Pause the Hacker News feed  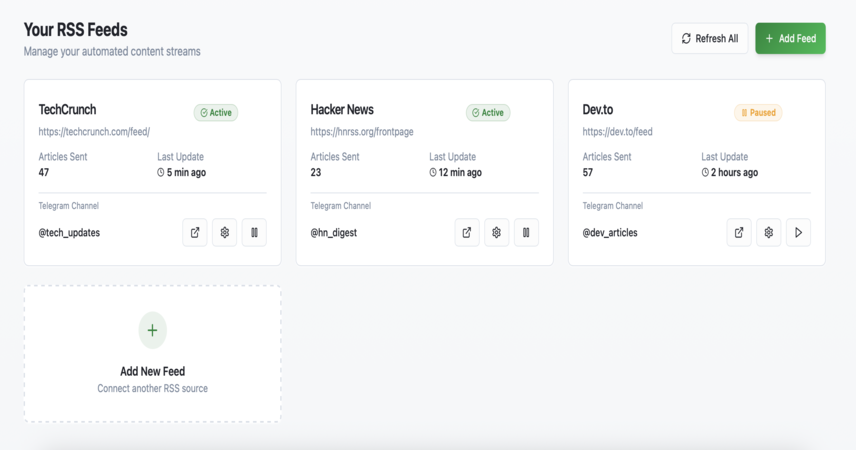(526, 233)
